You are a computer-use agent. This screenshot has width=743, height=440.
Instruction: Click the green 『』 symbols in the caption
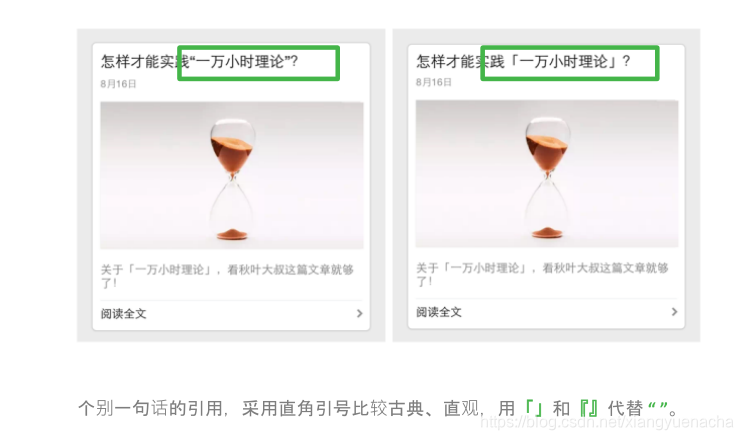tap(589, 408)
